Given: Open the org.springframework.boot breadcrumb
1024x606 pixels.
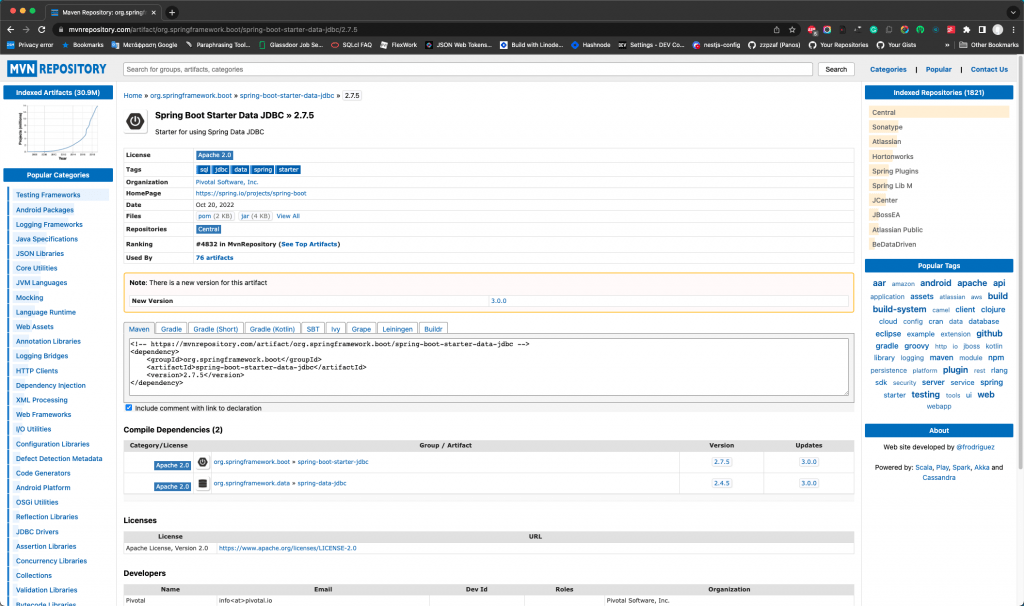Looking at the screenshot, I should (191, 95).
